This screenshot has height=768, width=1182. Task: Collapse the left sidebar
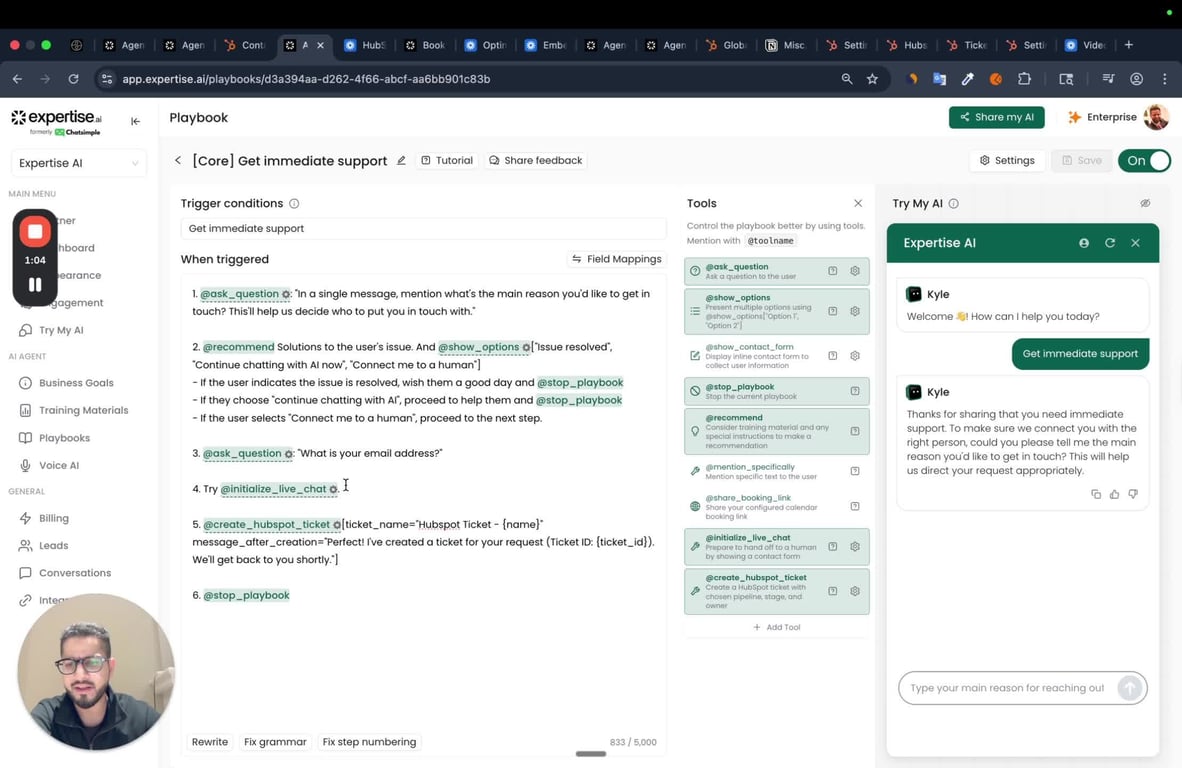135,121
